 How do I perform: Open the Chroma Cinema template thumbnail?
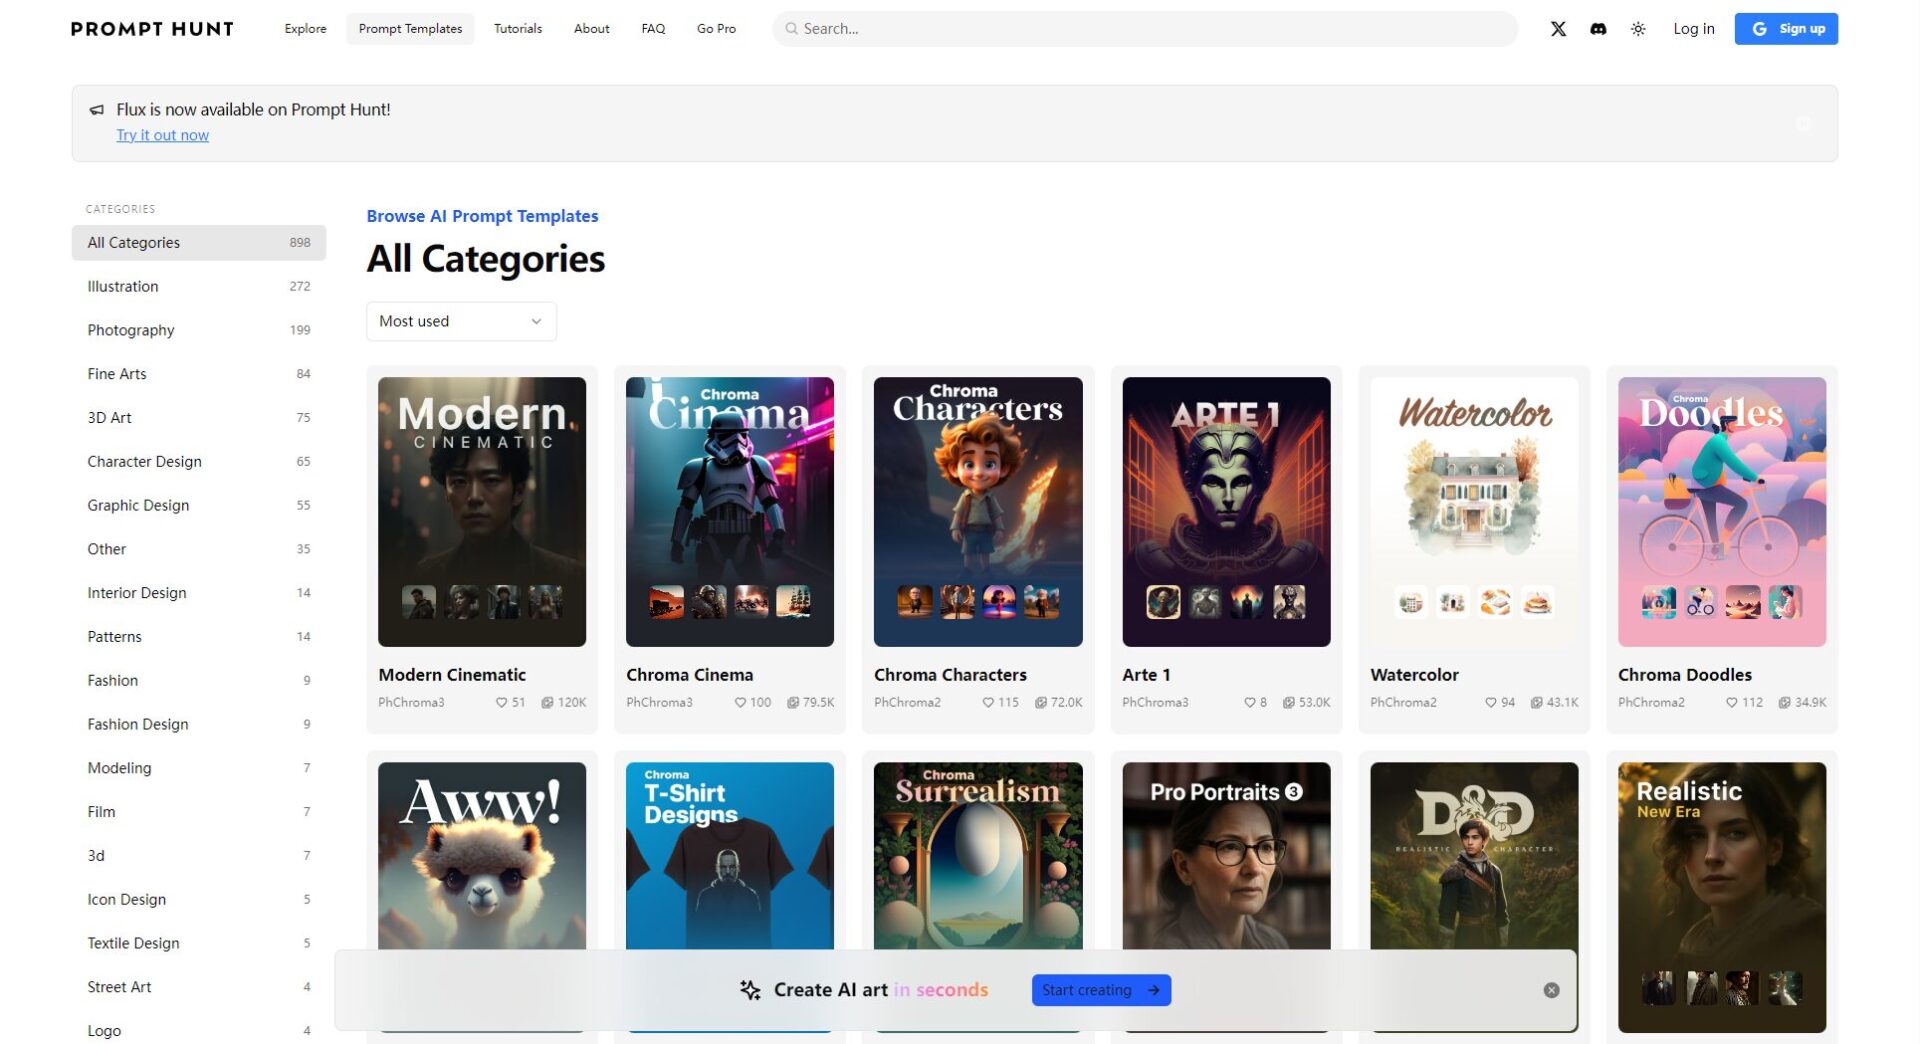pos(729,511)
